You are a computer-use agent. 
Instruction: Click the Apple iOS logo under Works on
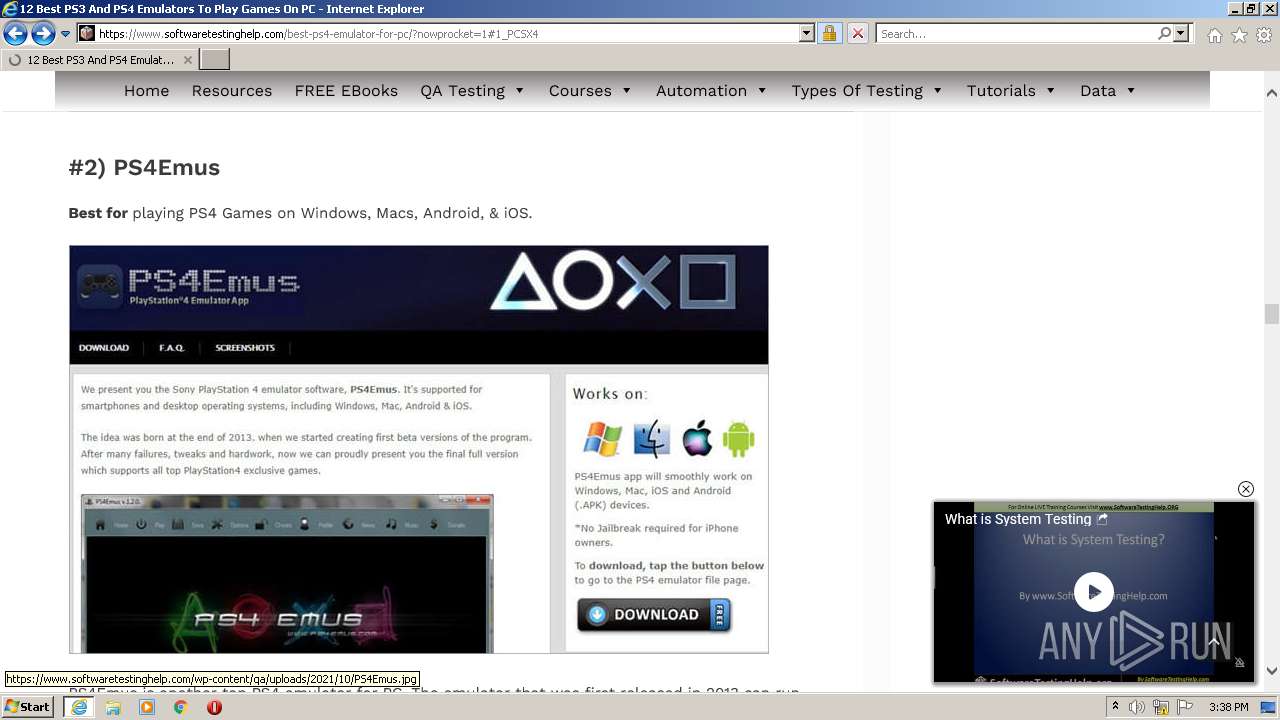pos(697,438)
